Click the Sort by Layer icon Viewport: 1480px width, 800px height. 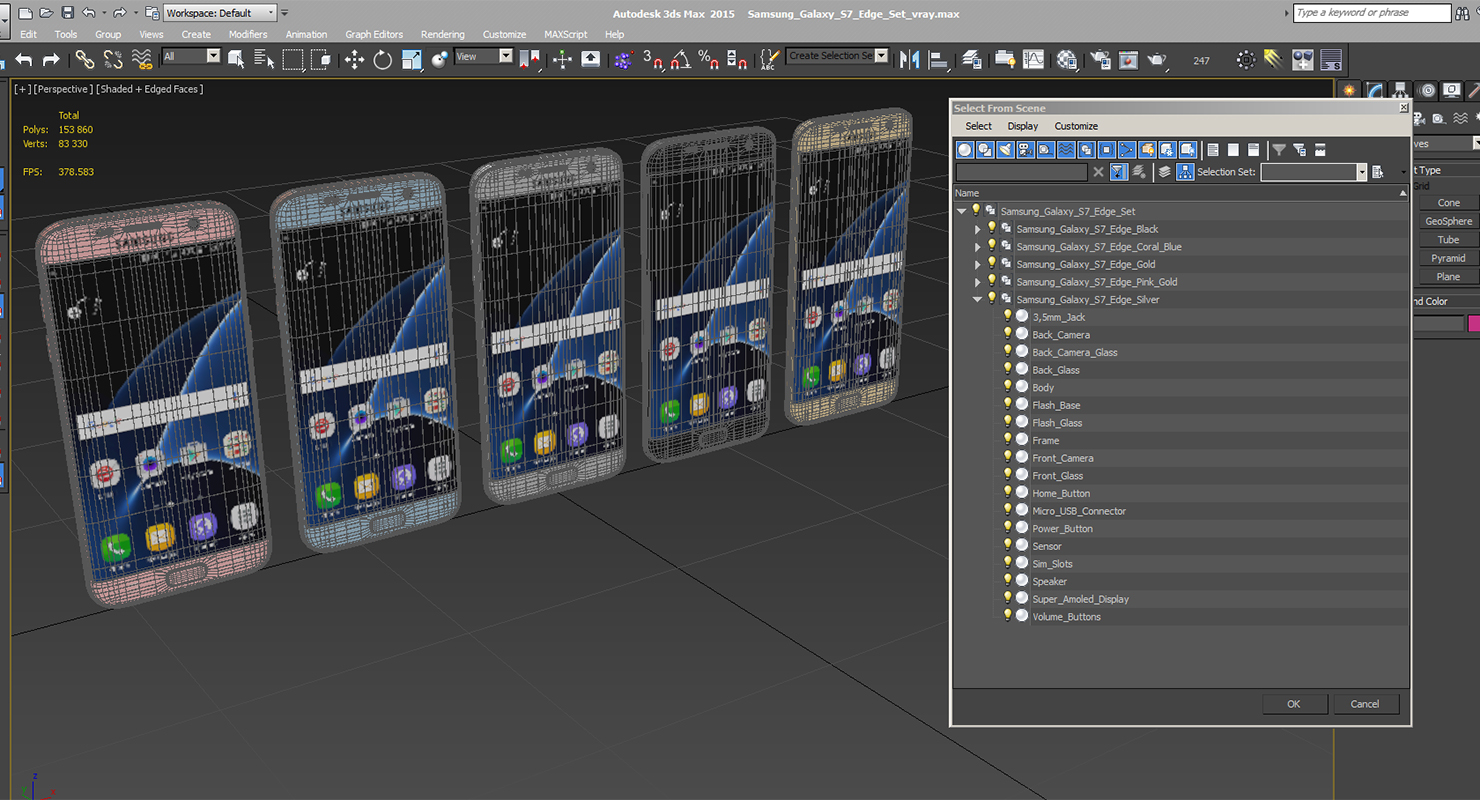(x=1164, y=172)
